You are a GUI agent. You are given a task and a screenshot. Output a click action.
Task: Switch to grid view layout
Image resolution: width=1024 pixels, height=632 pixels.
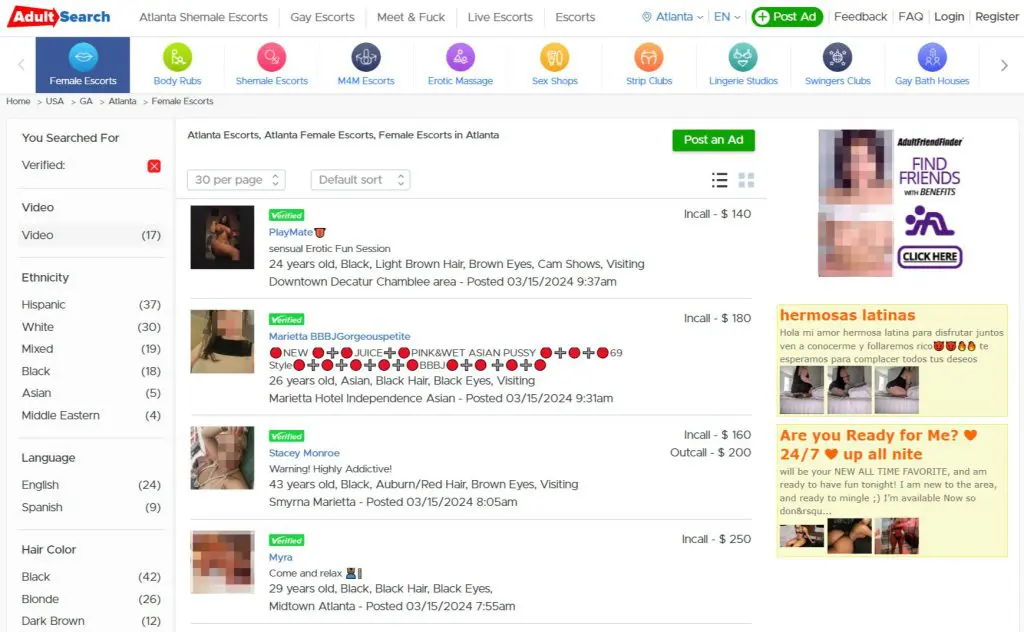point(746,180)
